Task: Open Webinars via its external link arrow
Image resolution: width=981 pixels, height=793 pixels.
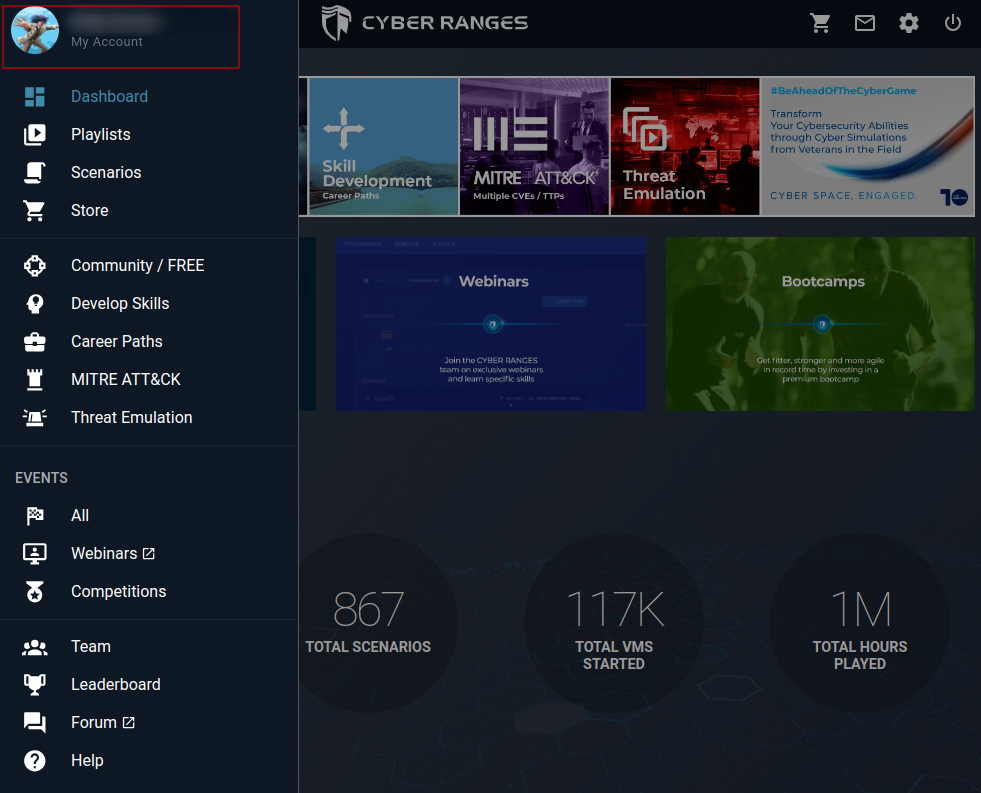Action: tap(149, 552)
